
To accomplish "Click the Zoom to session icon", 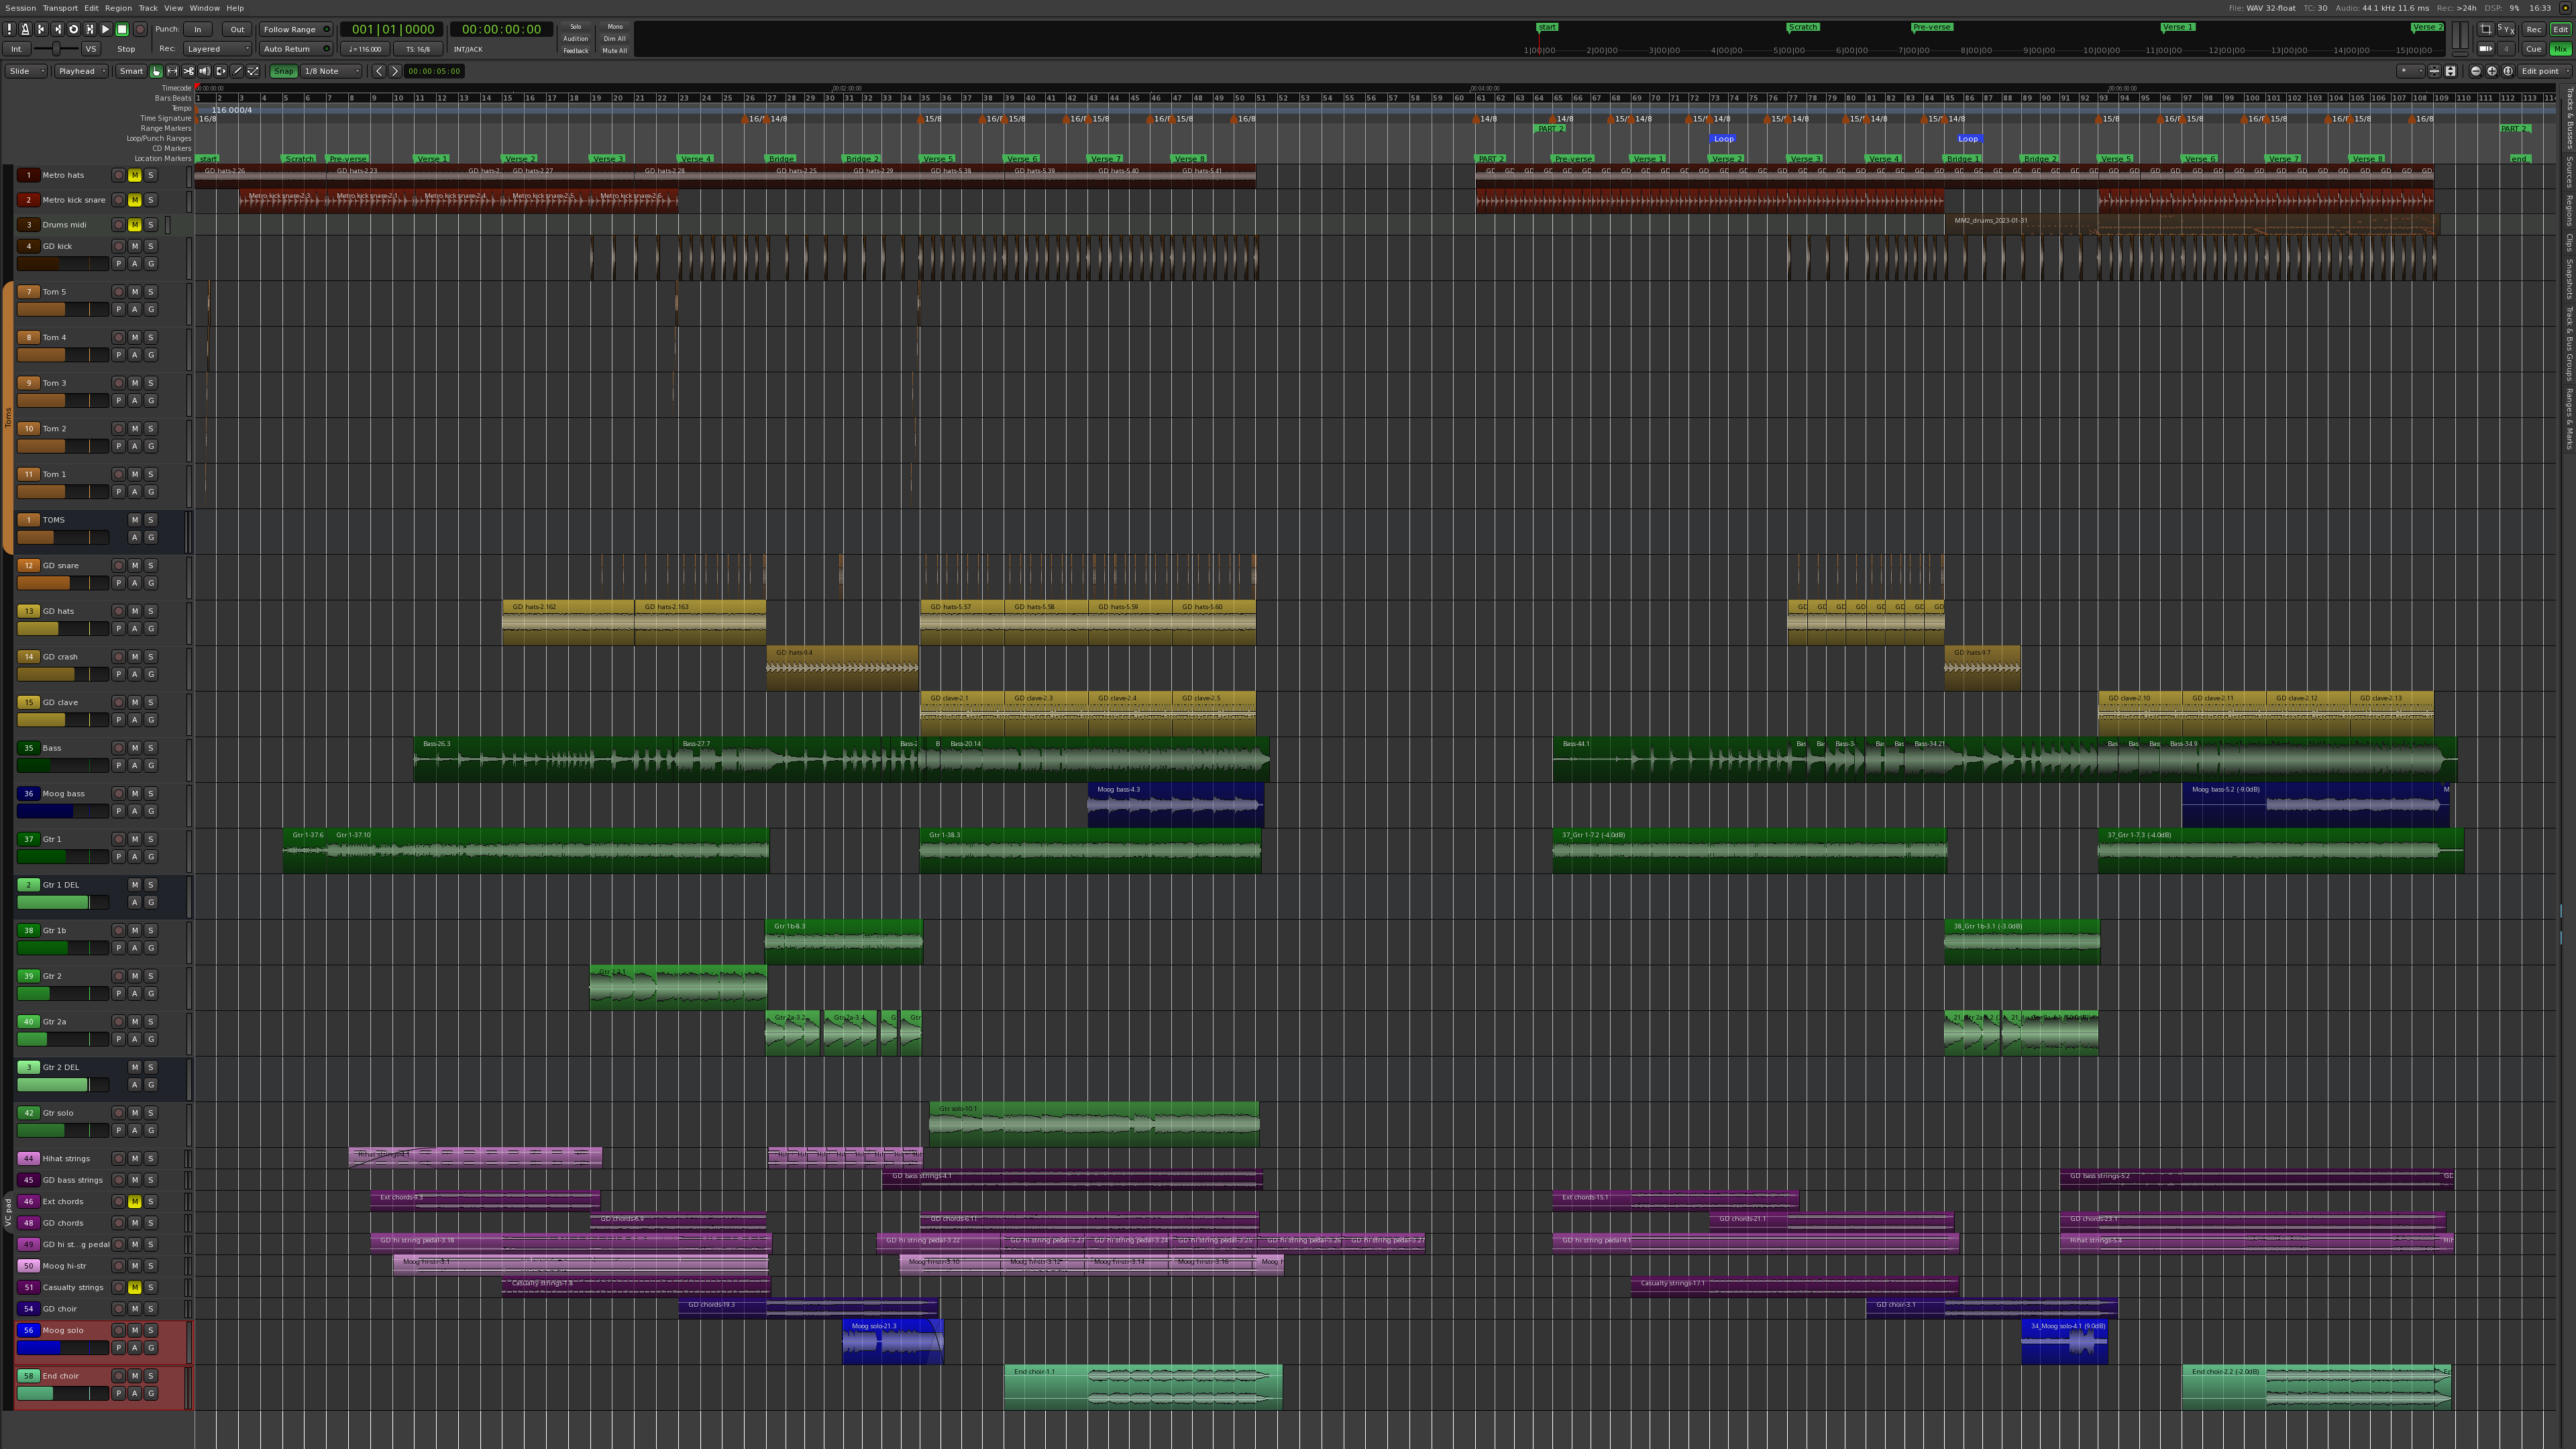I will tap(2507, 71).
